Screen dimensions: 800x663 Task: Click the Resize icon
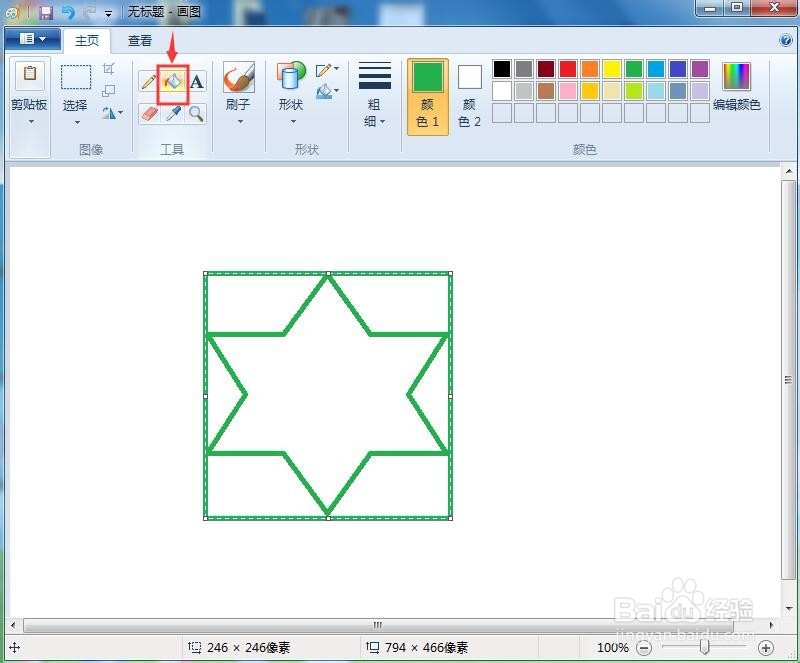coord(109,91)
